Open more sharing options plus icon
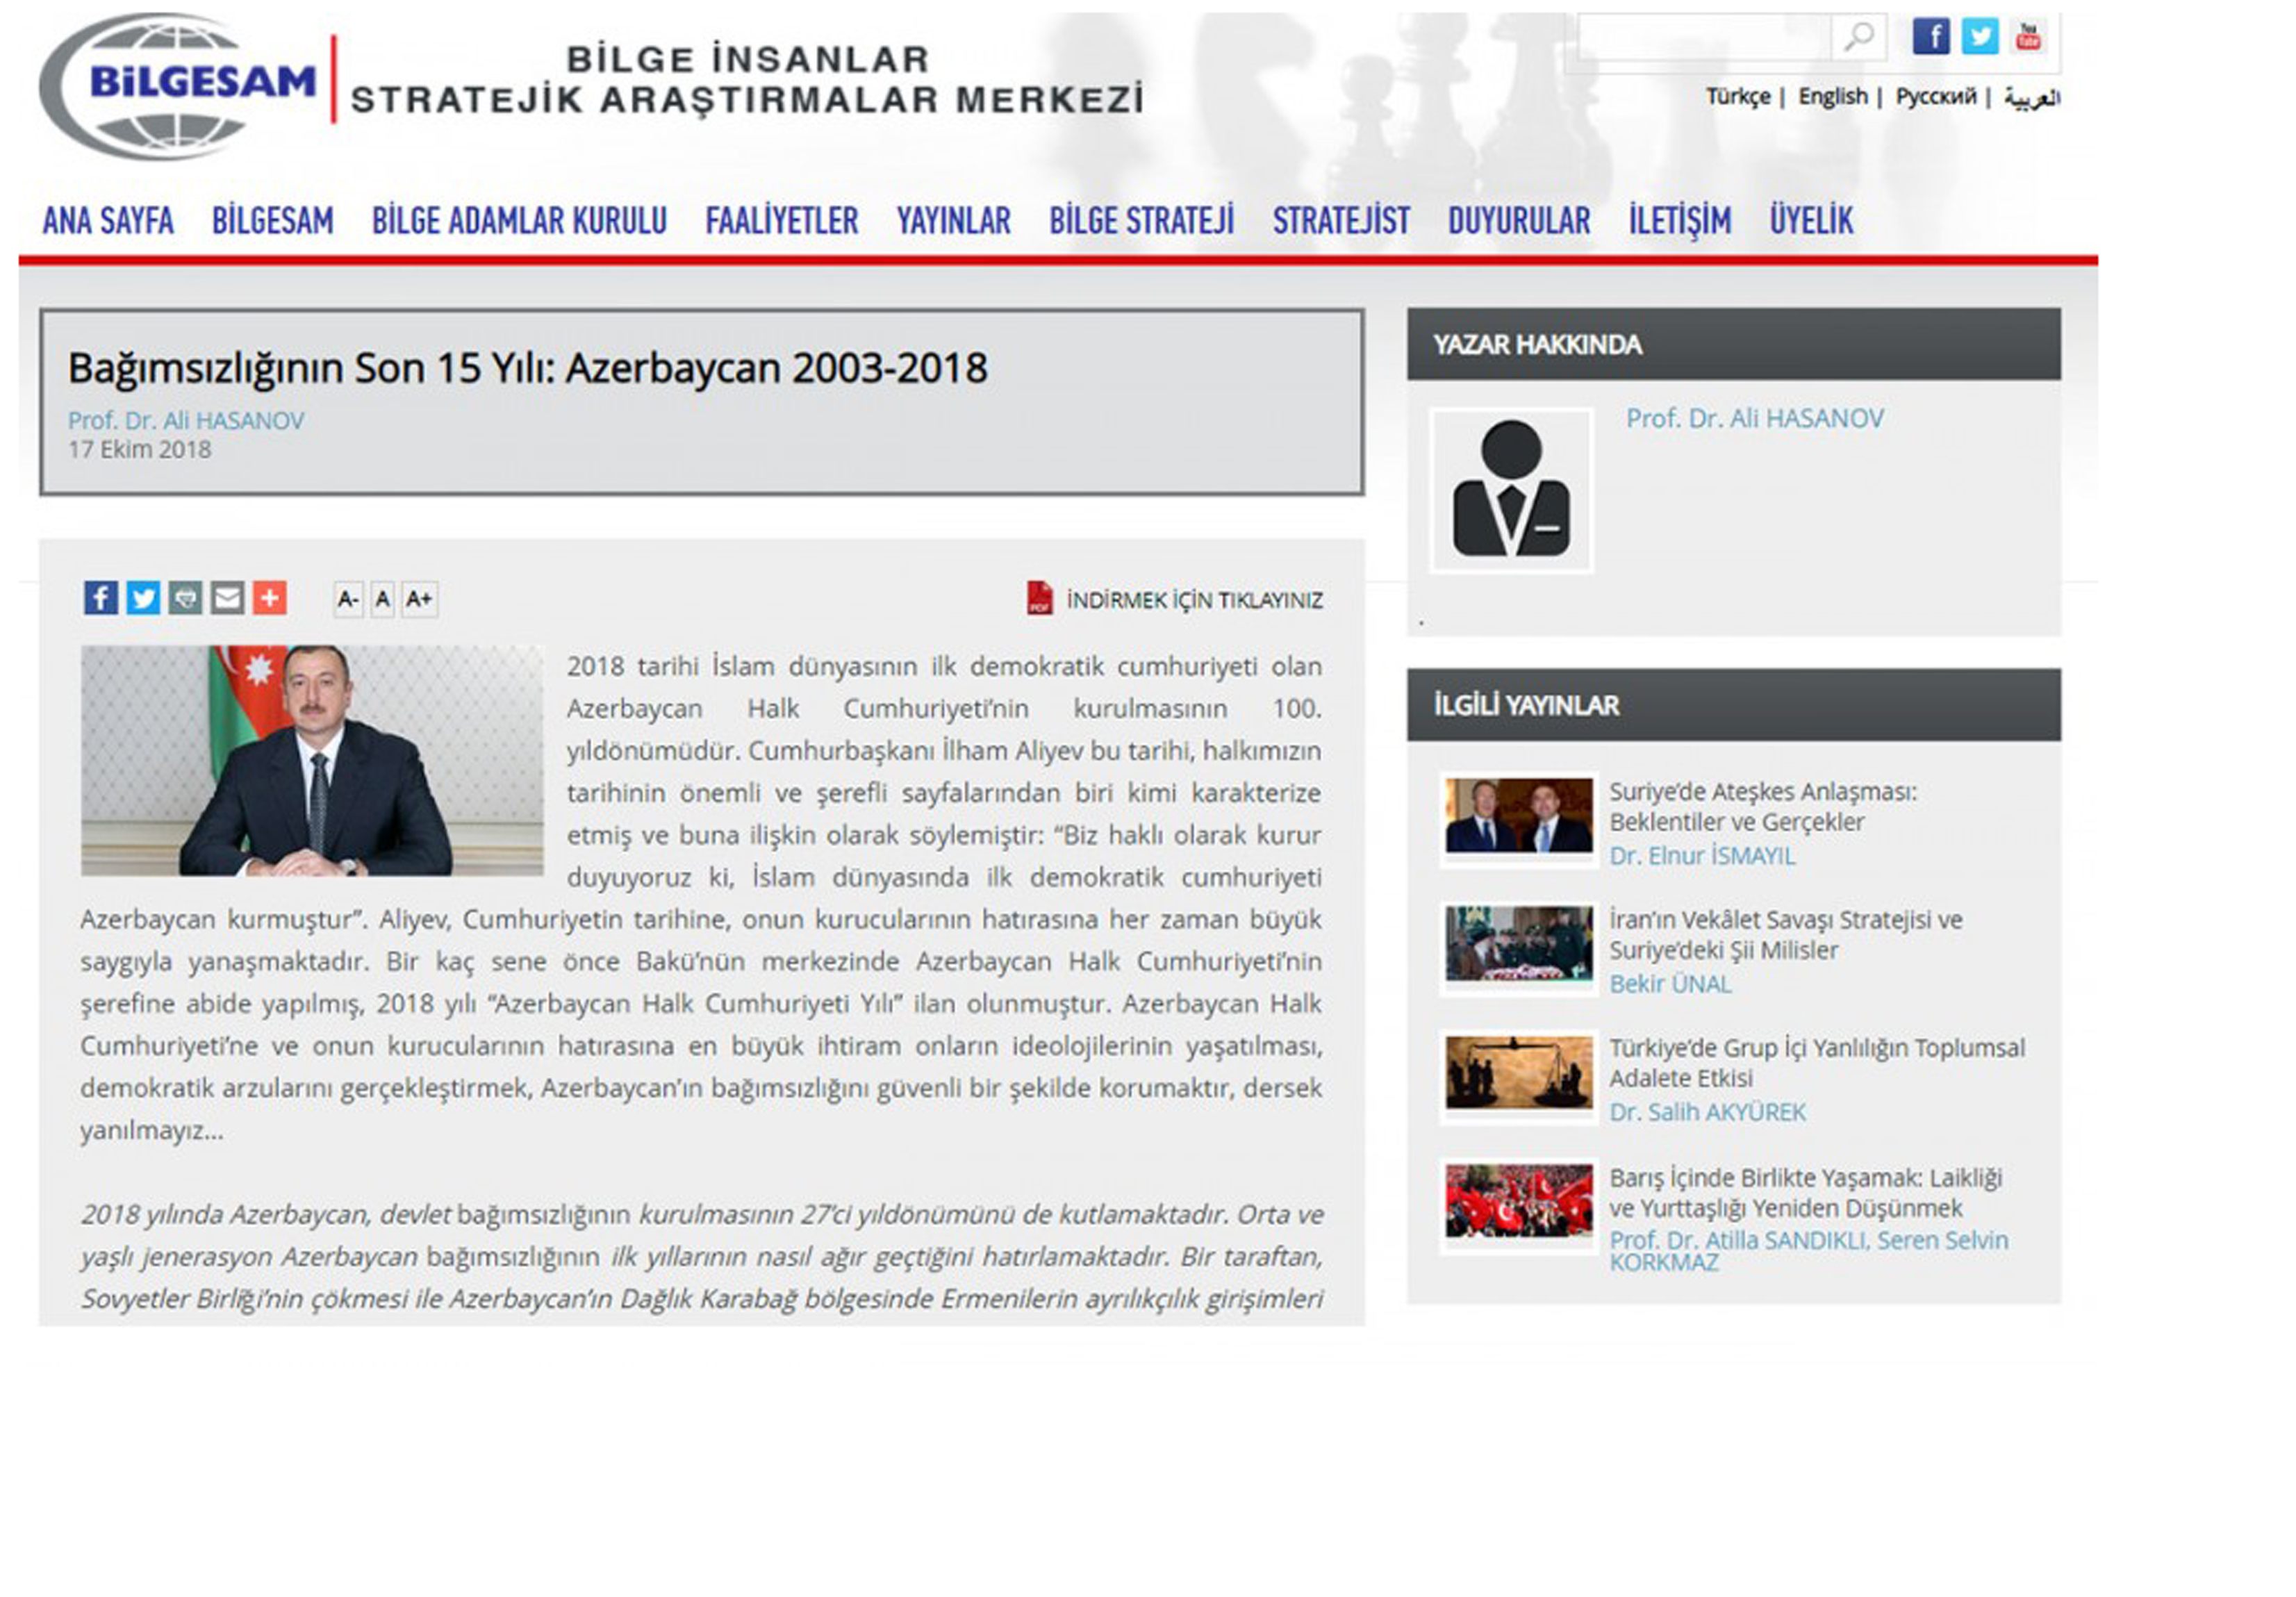This screenshot has width=2296, height=1597. (269, 598)
